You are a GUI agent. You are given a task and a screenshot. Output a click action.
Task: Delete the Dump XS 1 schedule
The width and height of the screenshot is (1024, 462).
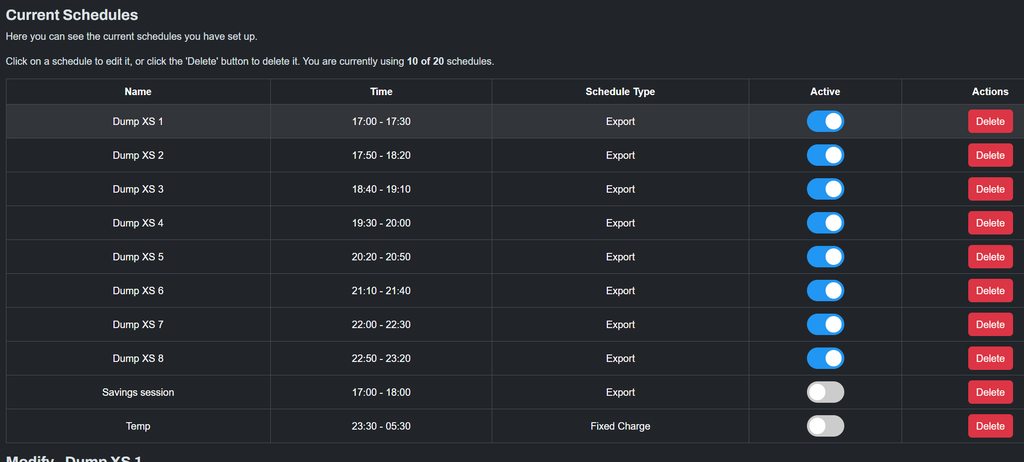[x=989, y=122]
